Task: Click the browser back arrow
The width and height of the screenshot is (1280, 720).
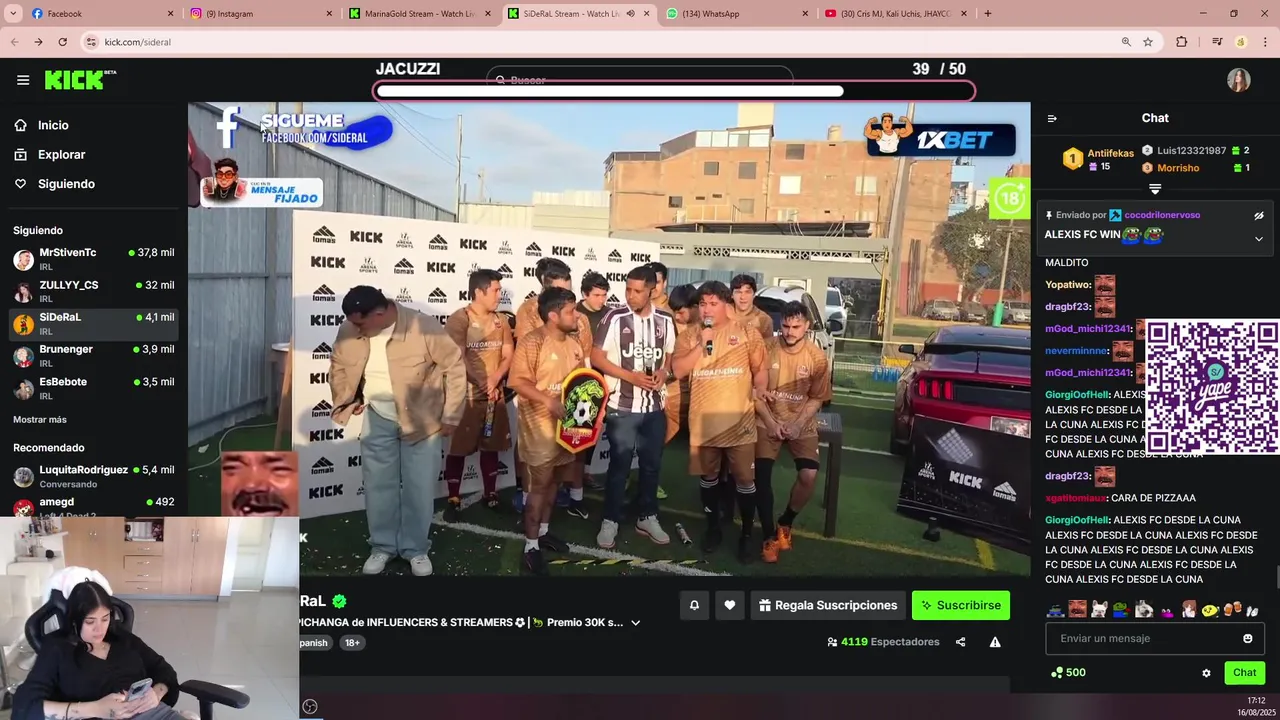Action: 15,42
